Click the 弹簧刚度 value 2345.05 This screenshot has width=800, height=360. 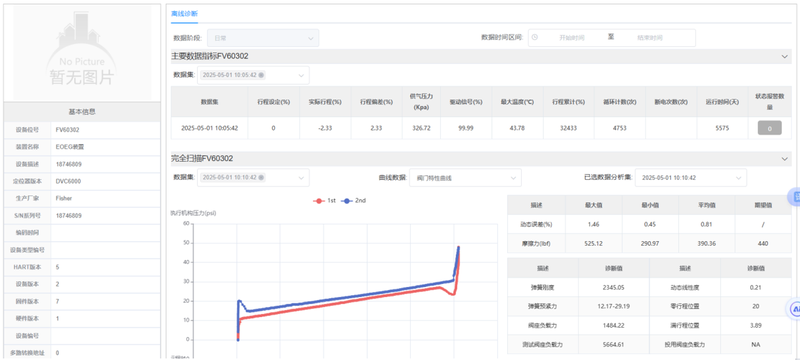(x=614, y=287)
